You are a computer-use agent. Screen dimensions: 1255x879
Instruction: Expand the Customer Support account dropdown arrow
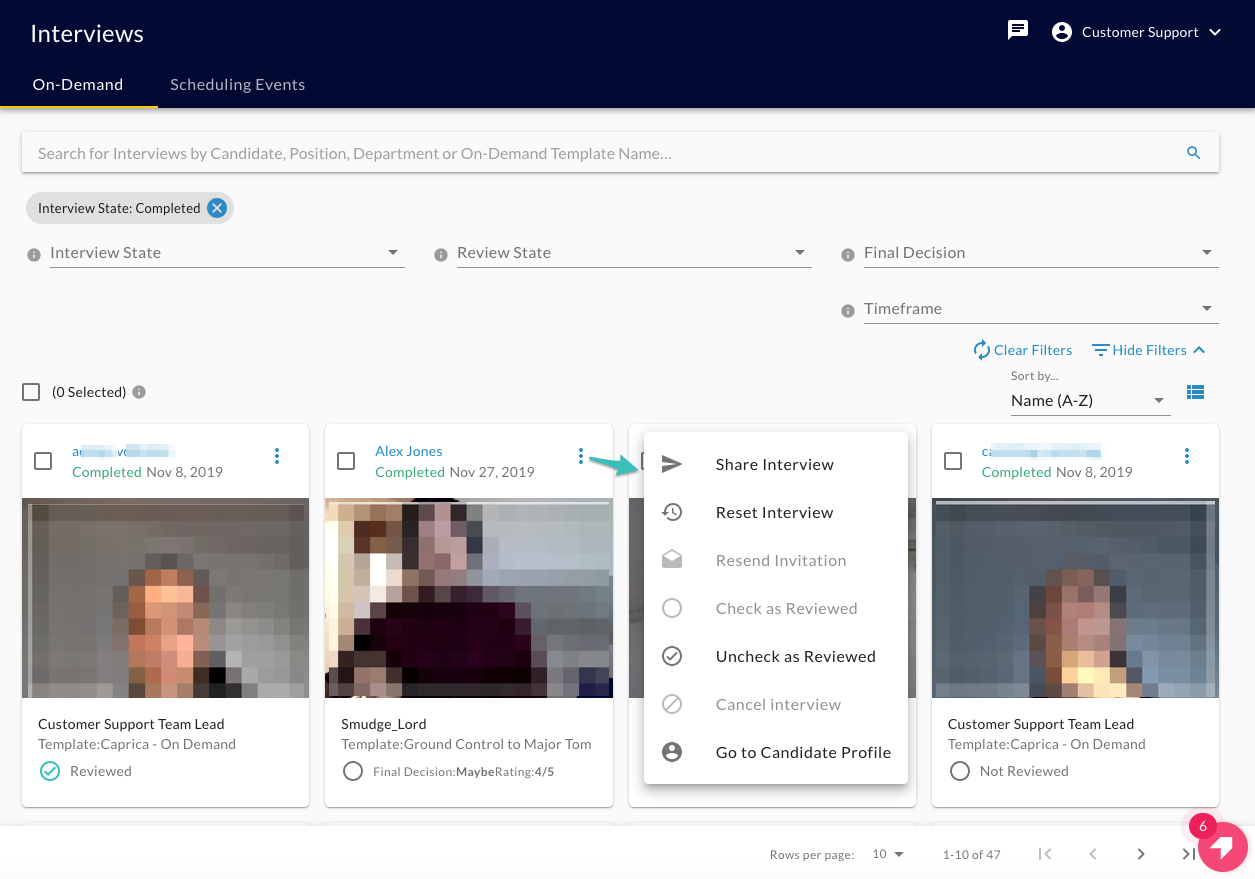pos(1215,32)
